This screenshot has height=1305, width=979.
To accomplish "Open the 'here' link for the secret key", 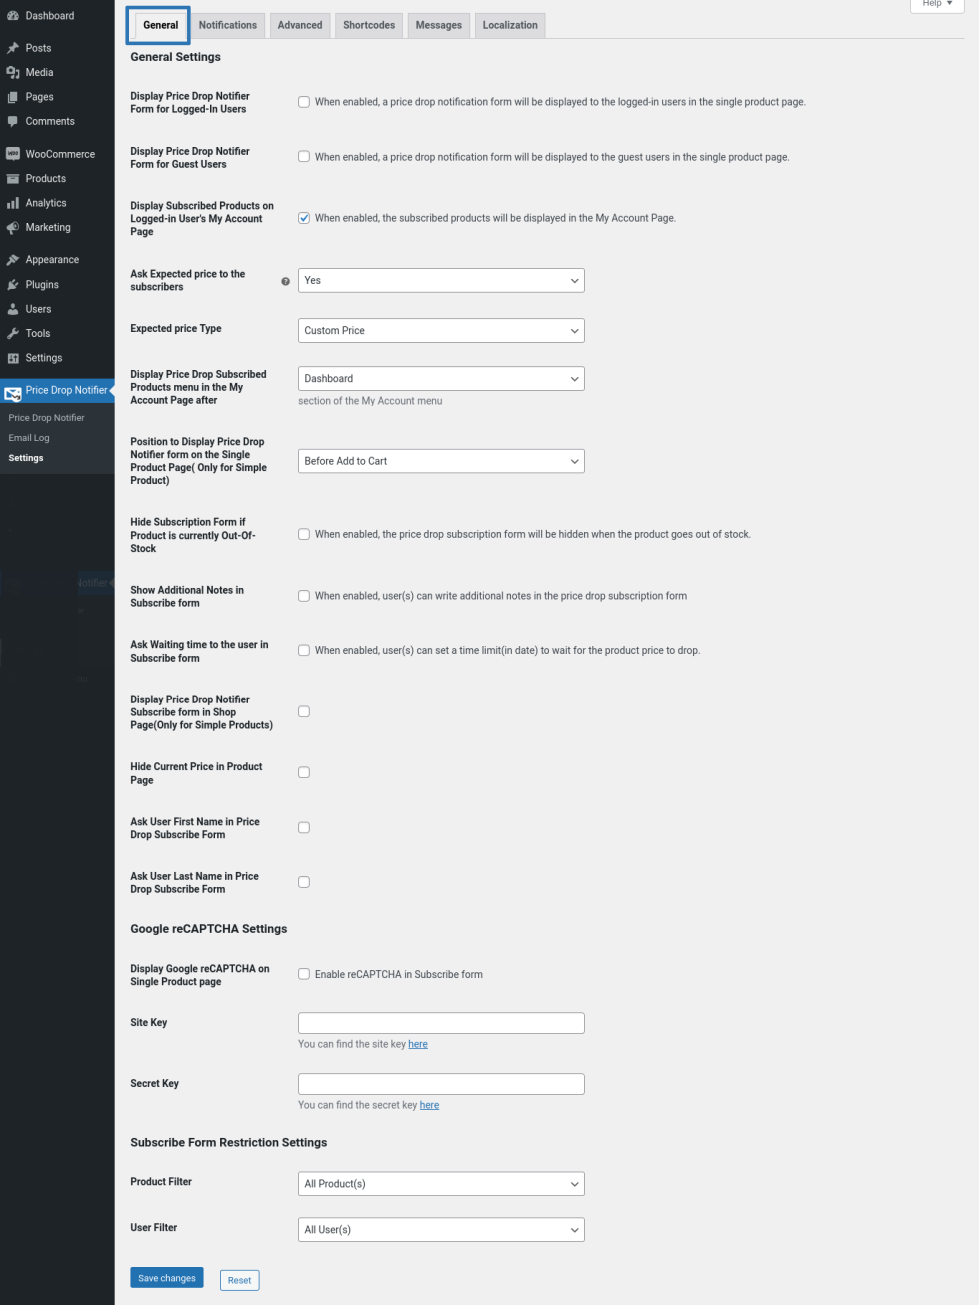I will [429, 1105].
